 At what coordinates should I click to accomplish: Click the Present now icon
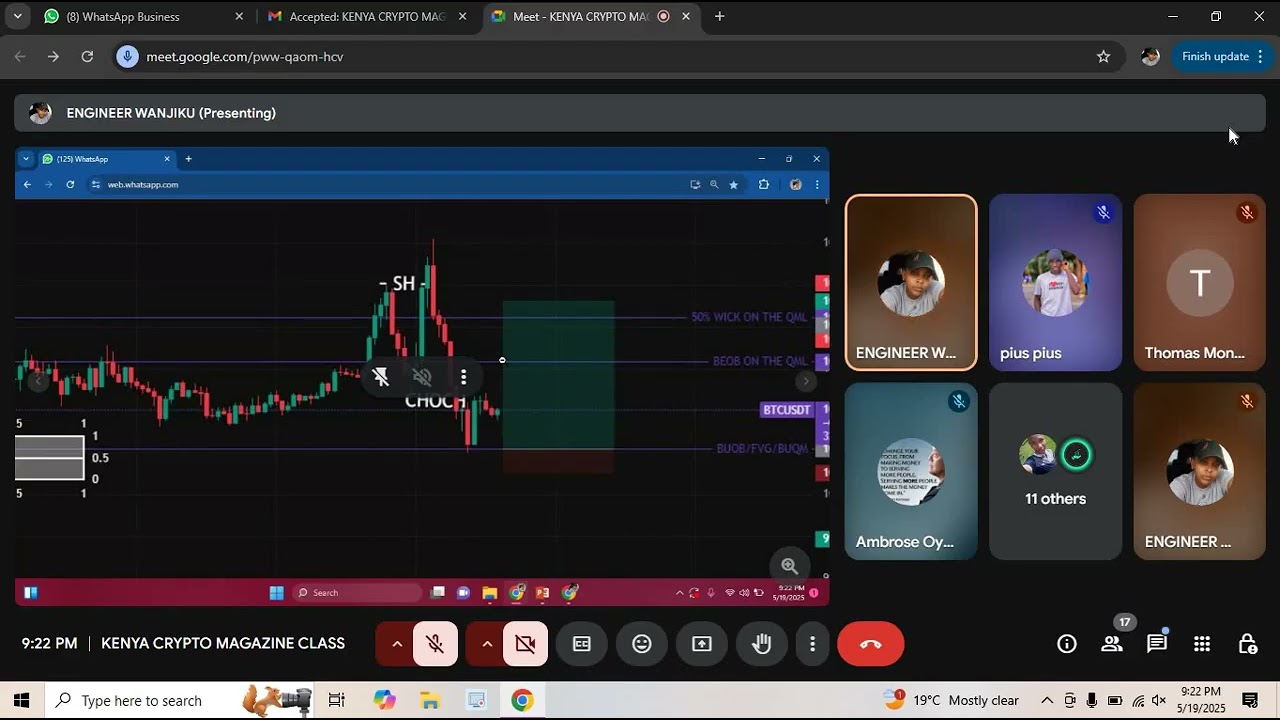tap(702, 644)
